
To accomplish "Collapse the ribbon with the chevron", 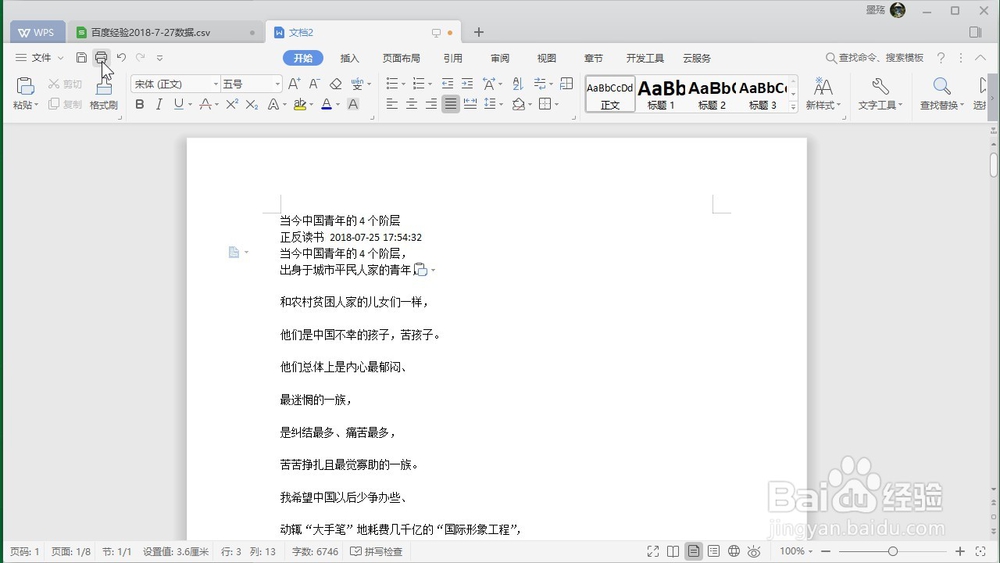I will [980, 57].
